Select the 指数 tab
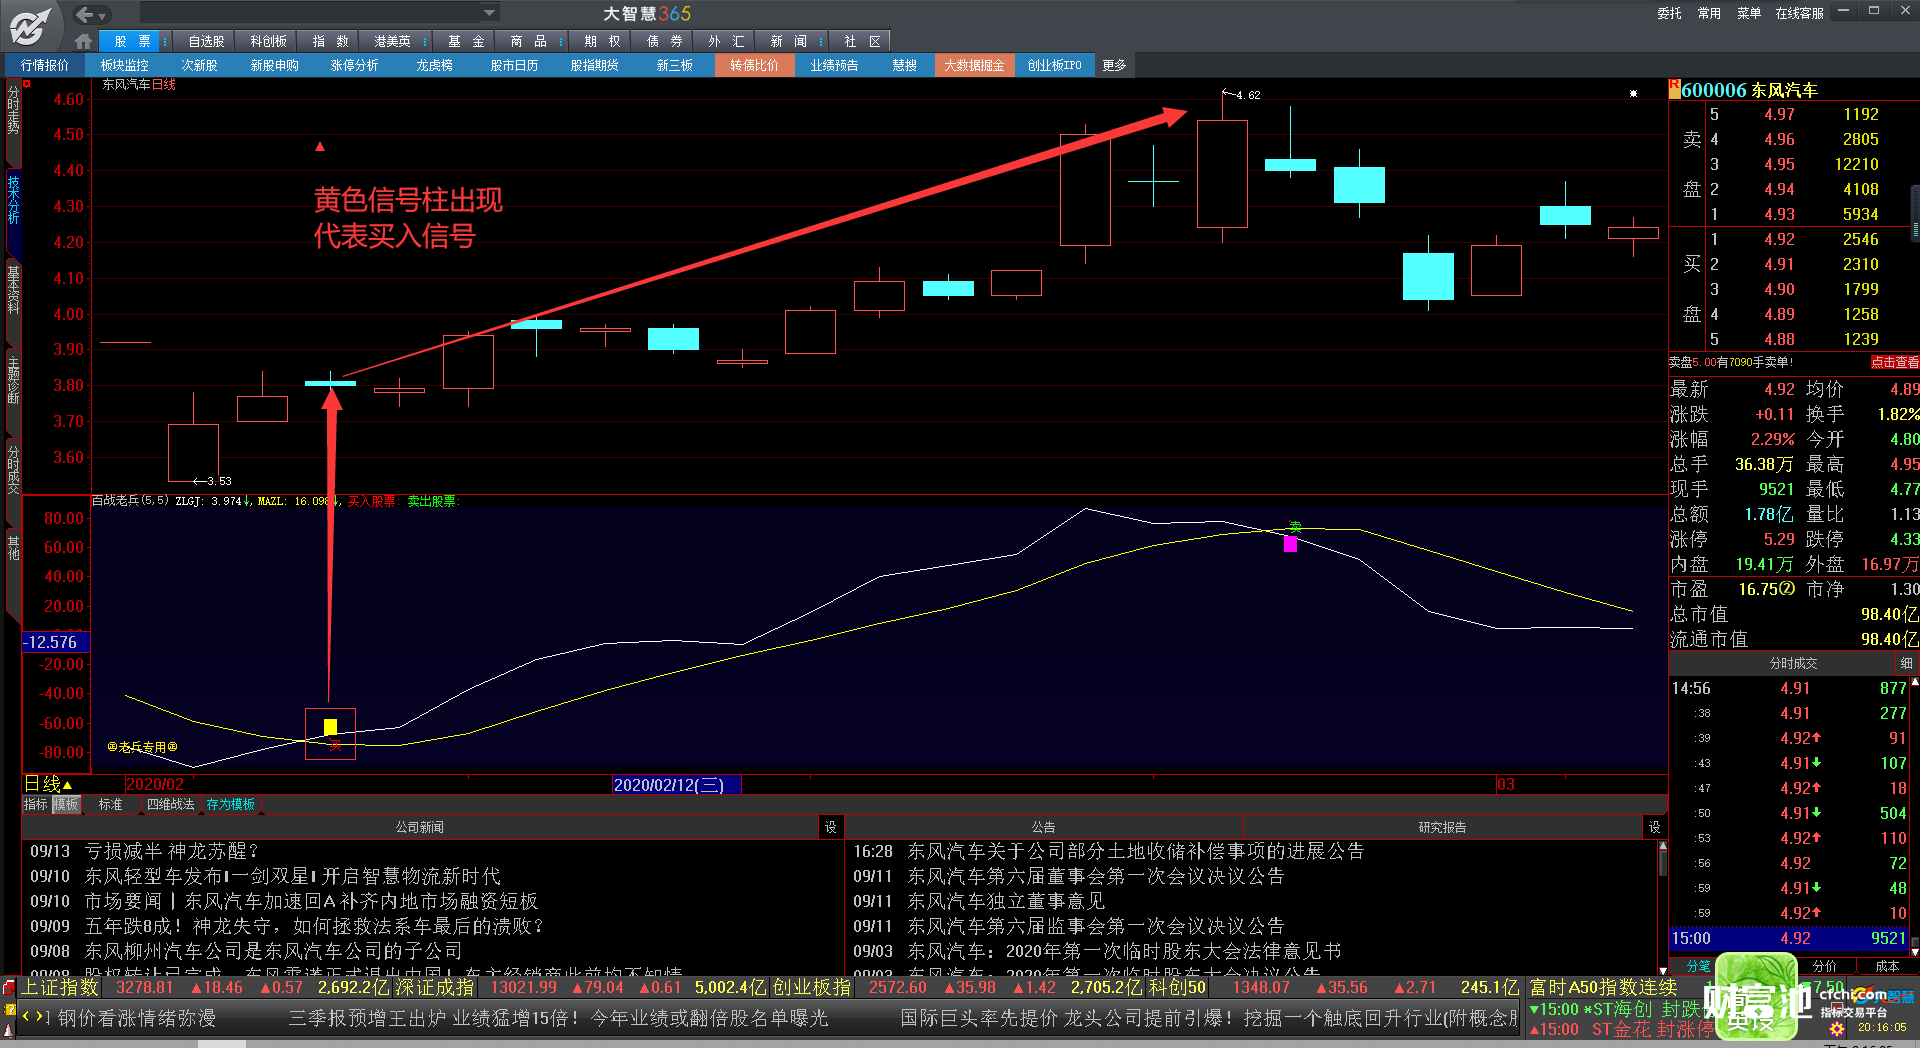This screenshot has height=1048, width=1920. (330, 41)
